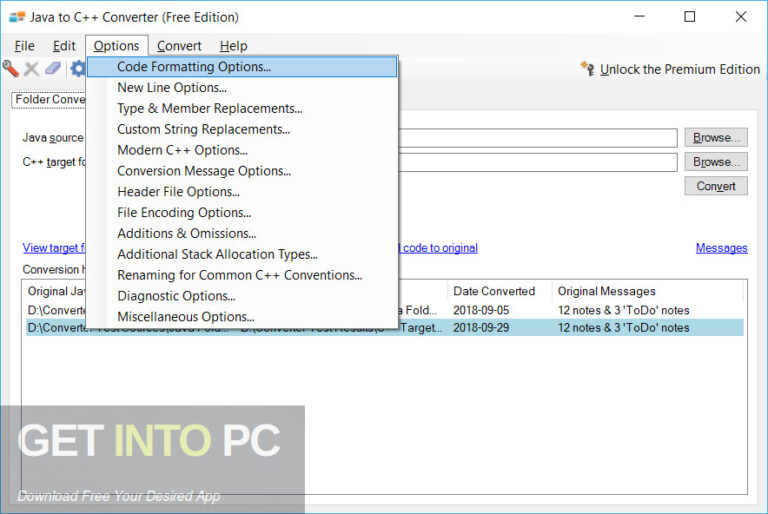Select Type & Member Replacements...
Viewport: 768px width, 514px height.
click(242, 108)
